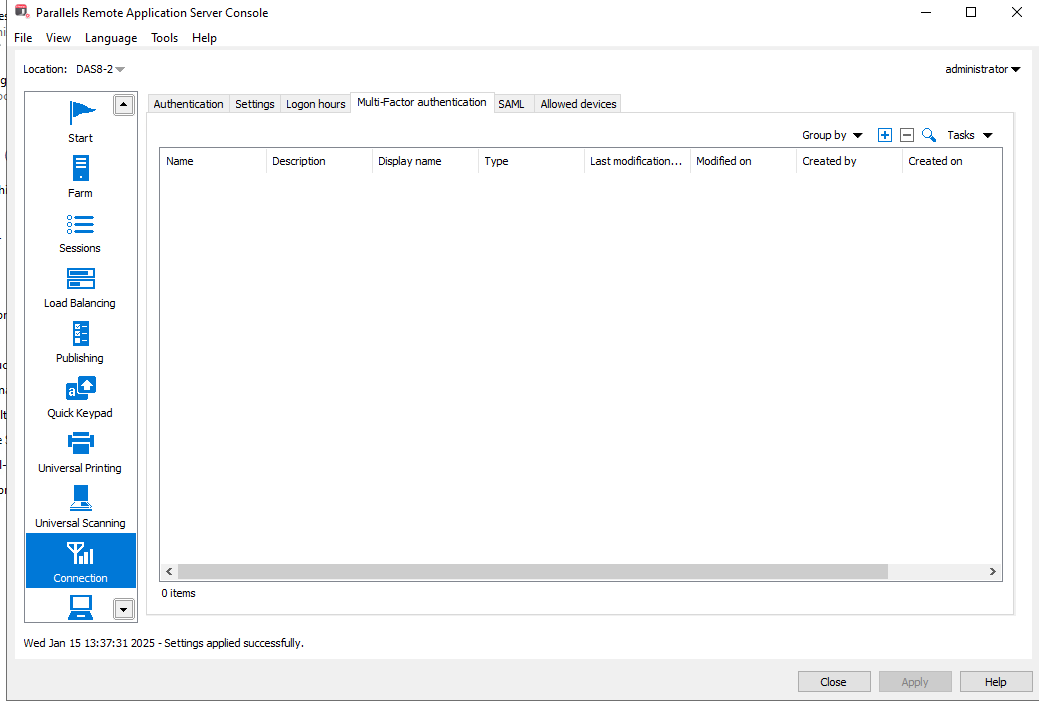
Task: Click the Close button at bottom
Action: 834,682
